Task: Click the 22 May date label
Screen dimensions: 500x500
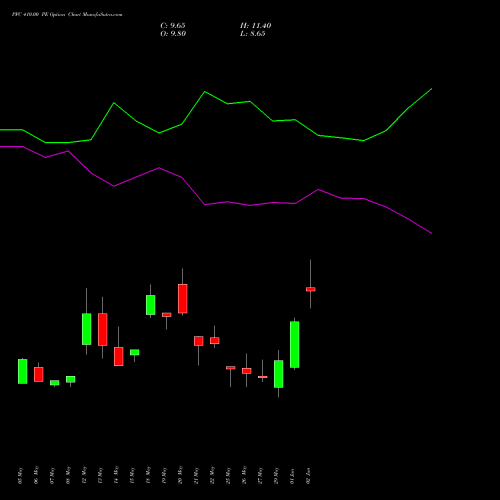Action: tap(213, 475)
